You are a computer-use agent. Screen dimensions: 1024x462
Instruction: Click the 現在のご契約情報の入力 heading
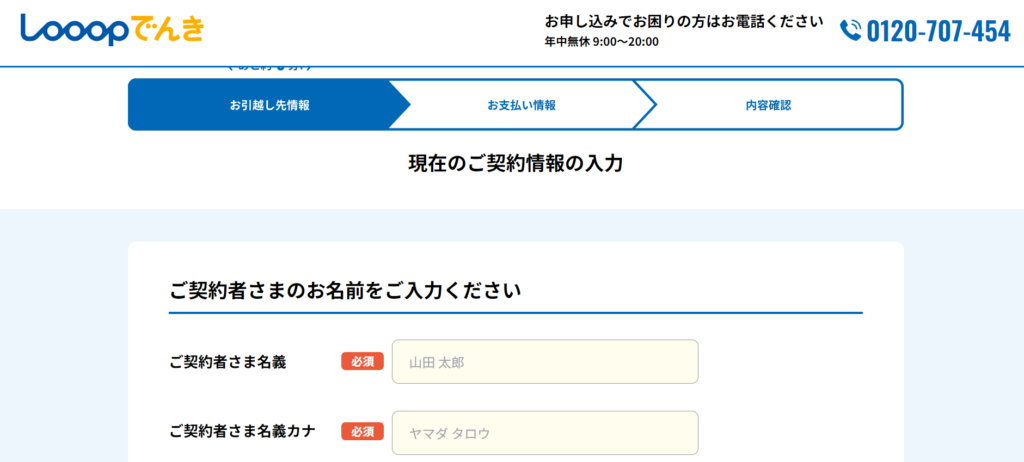tap(515, 163)
